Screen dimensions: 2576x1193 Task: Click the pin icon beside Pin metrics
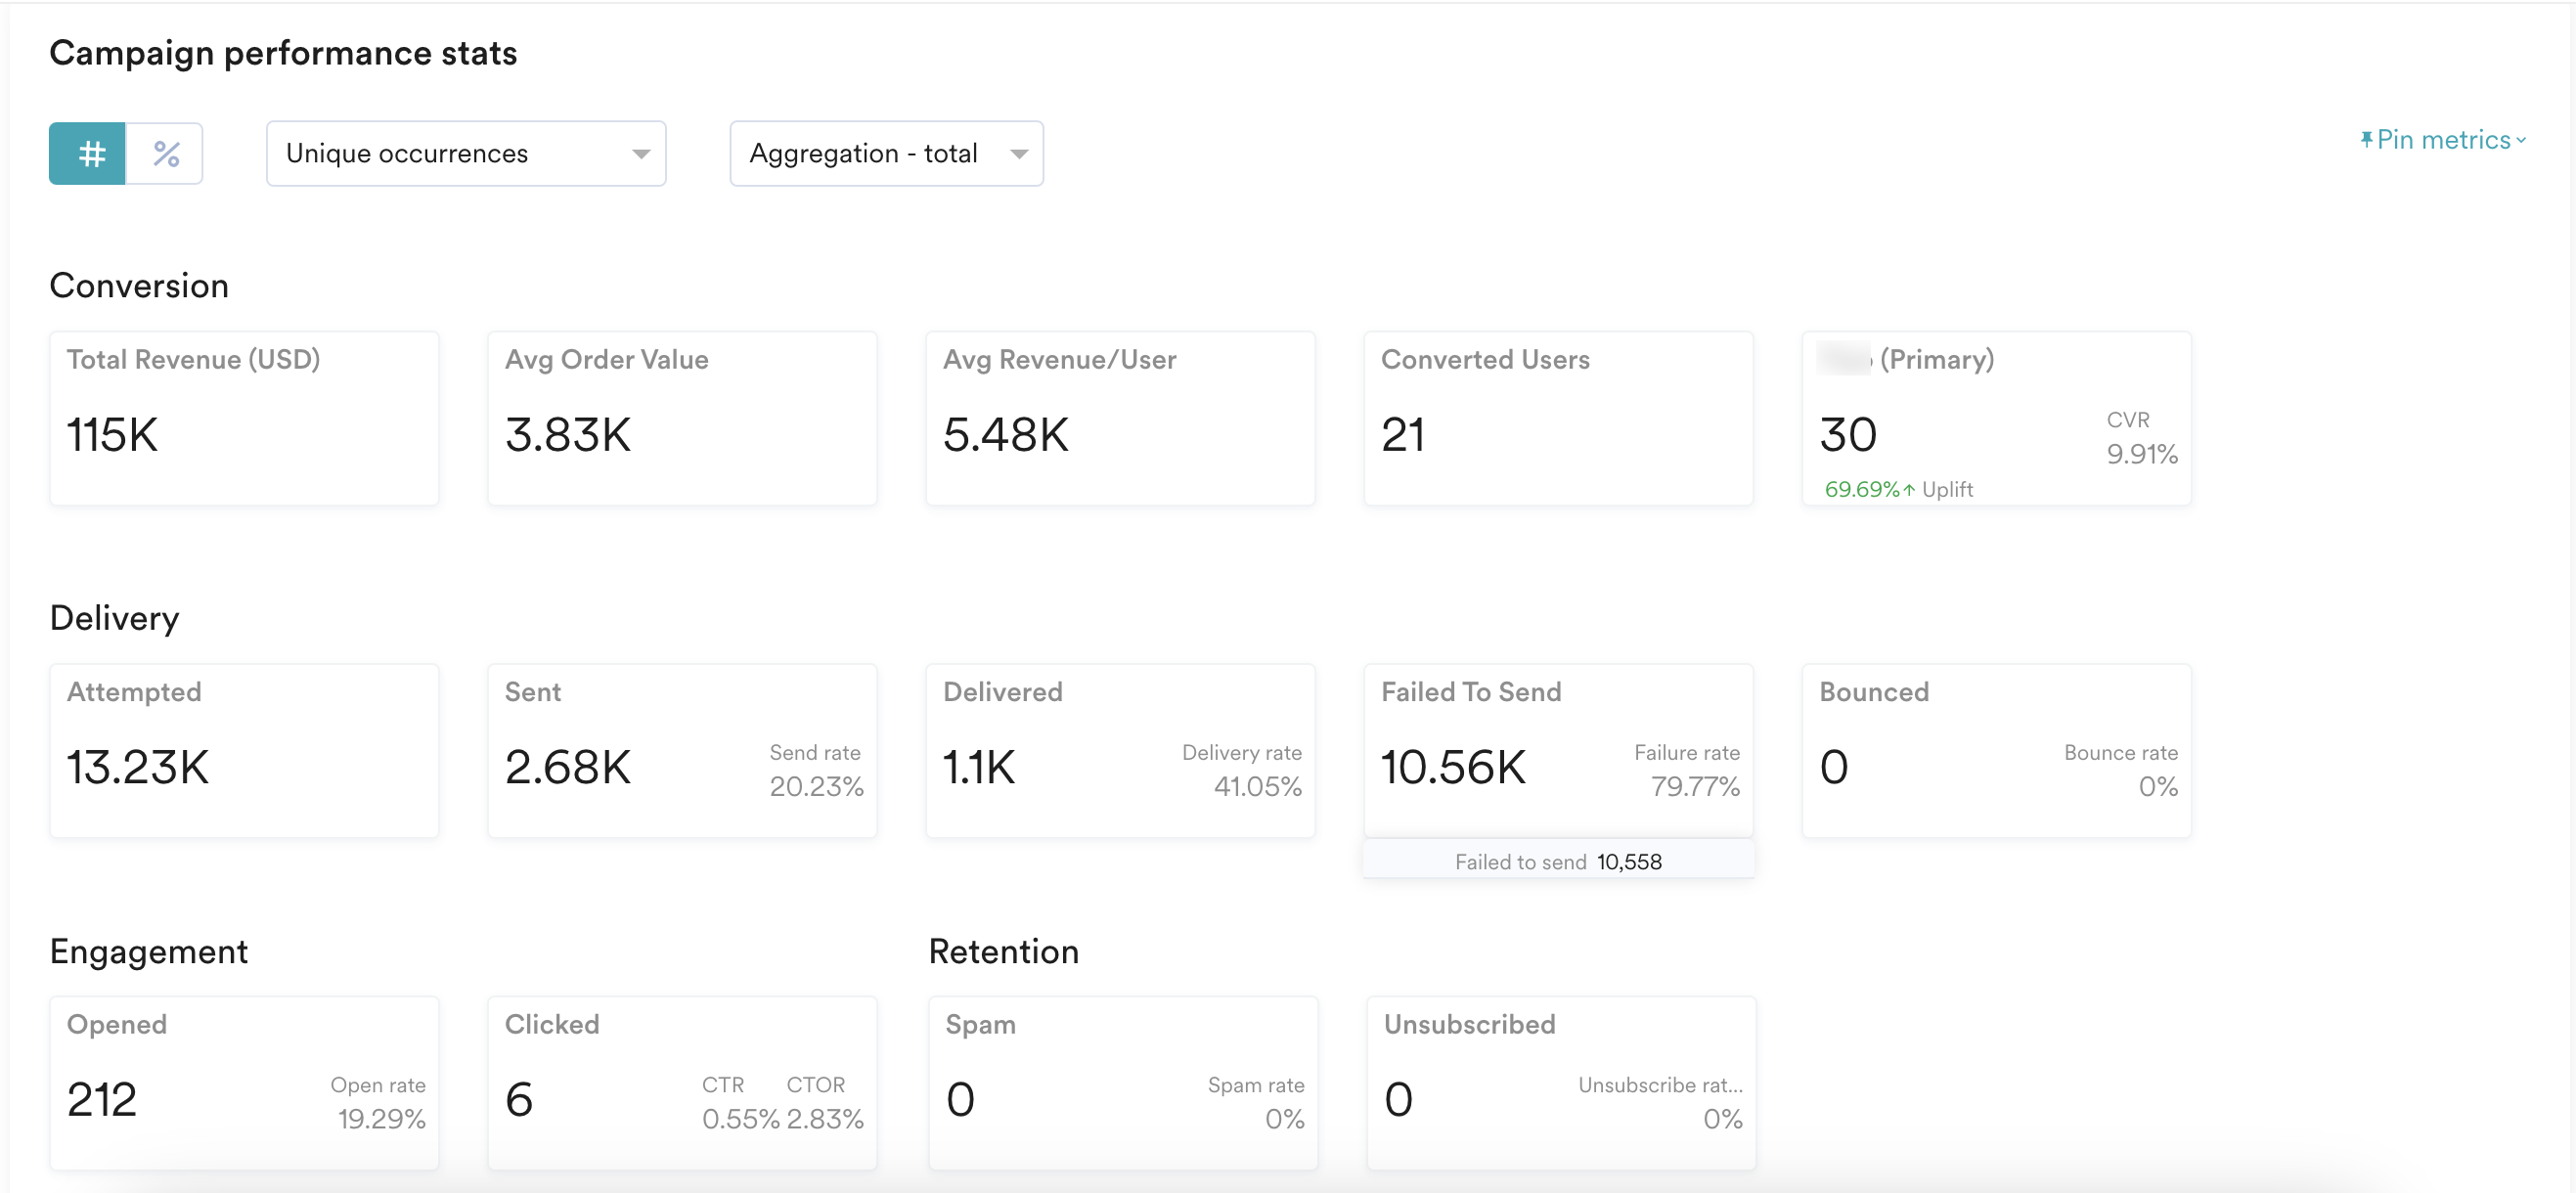(2366, 140)
